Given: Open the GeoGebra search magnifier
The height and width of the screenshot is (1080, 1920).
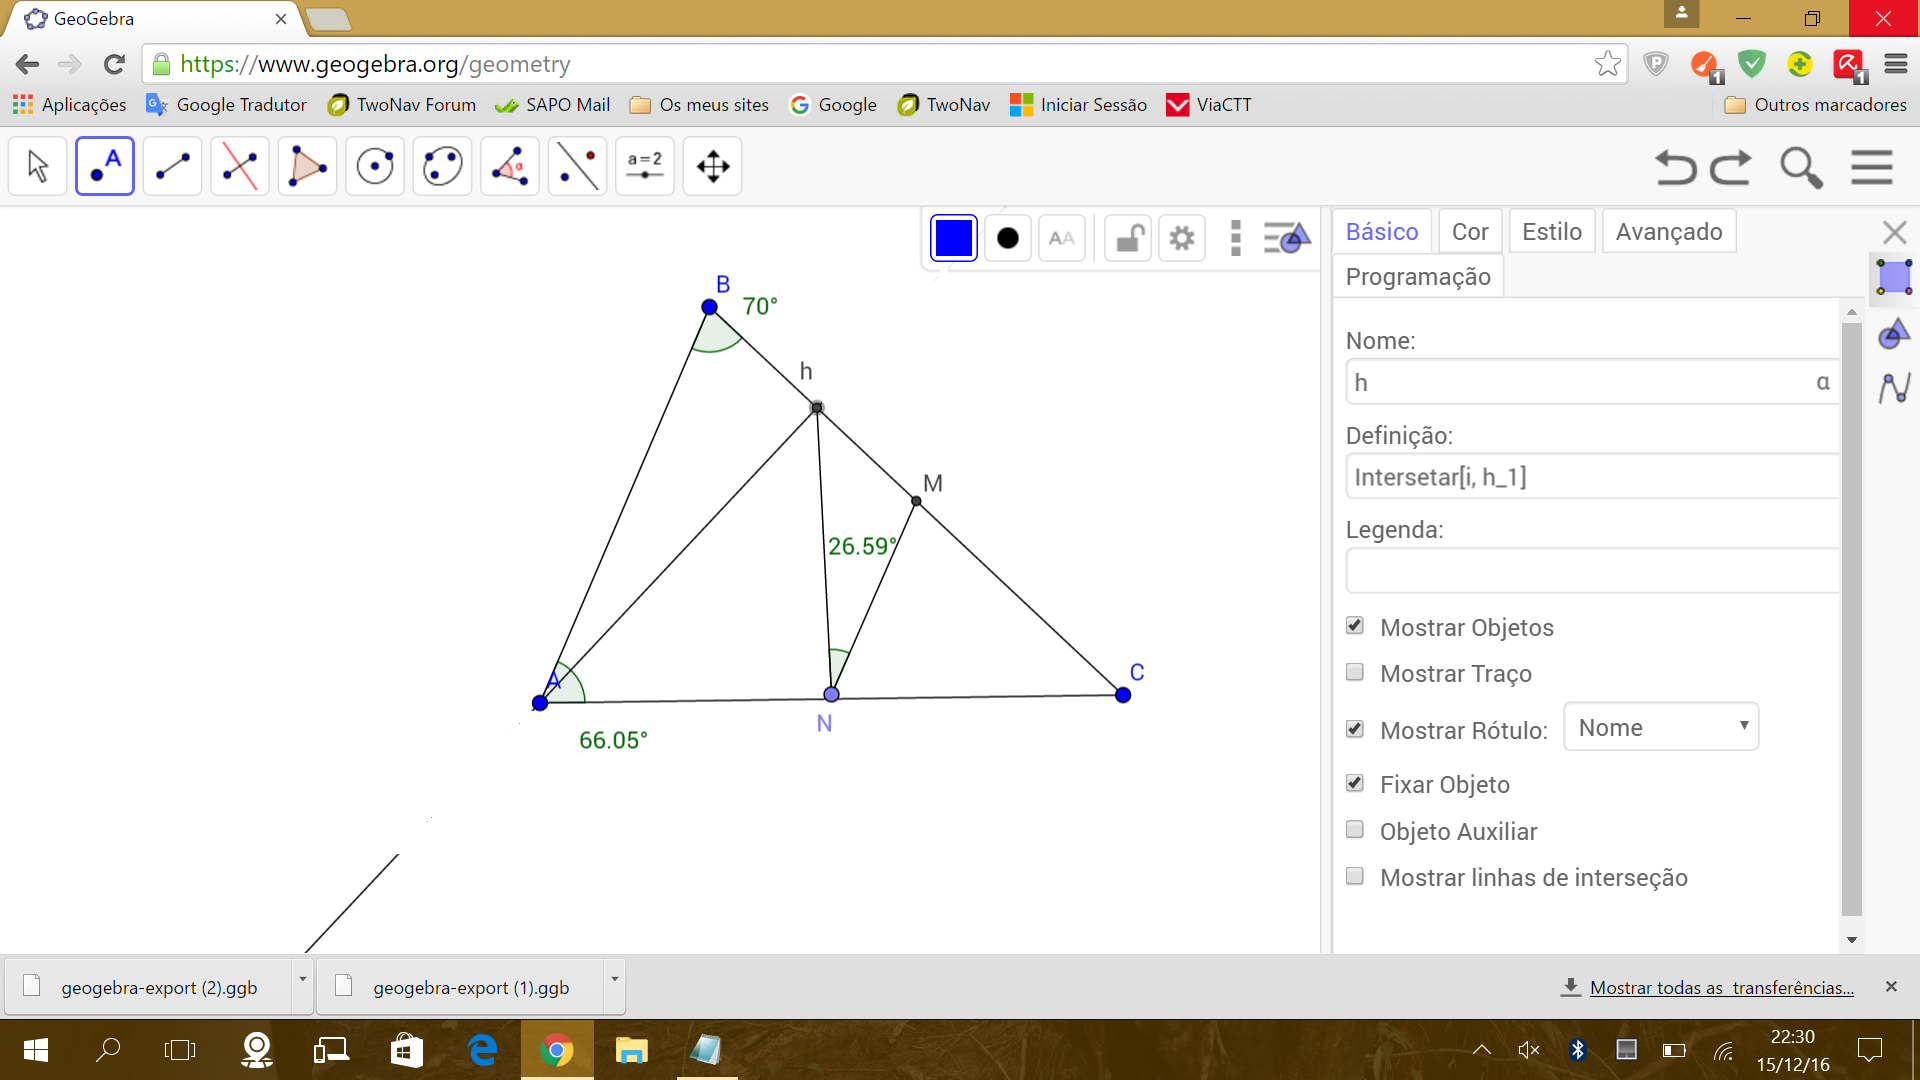Looking at the screenshot, I should click(1801, 167).
